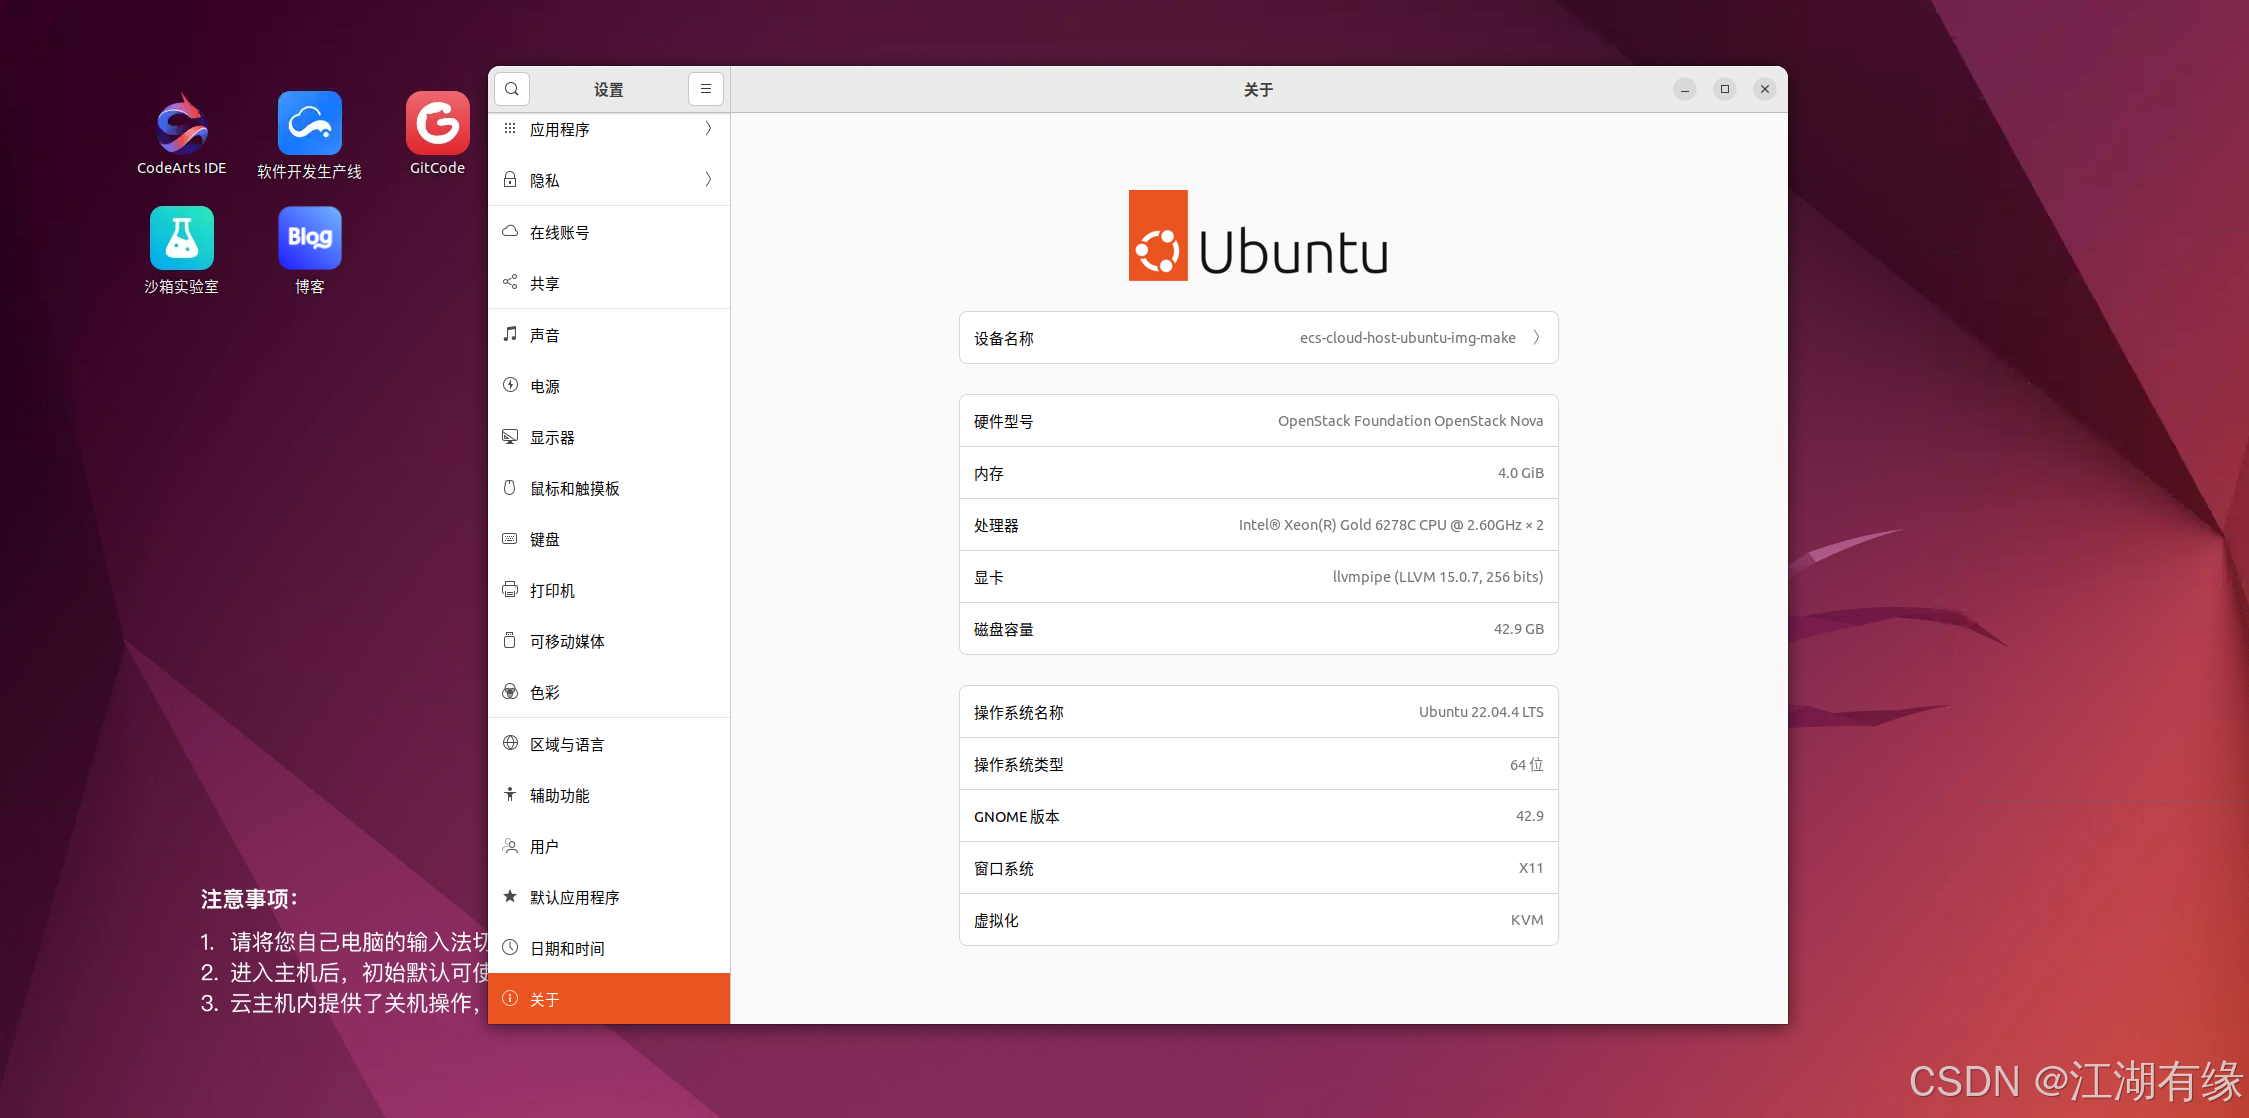The image size is (2249, 1118).
Task: Click the lock icon beside 隐私
Action: (x=510, y=179)
